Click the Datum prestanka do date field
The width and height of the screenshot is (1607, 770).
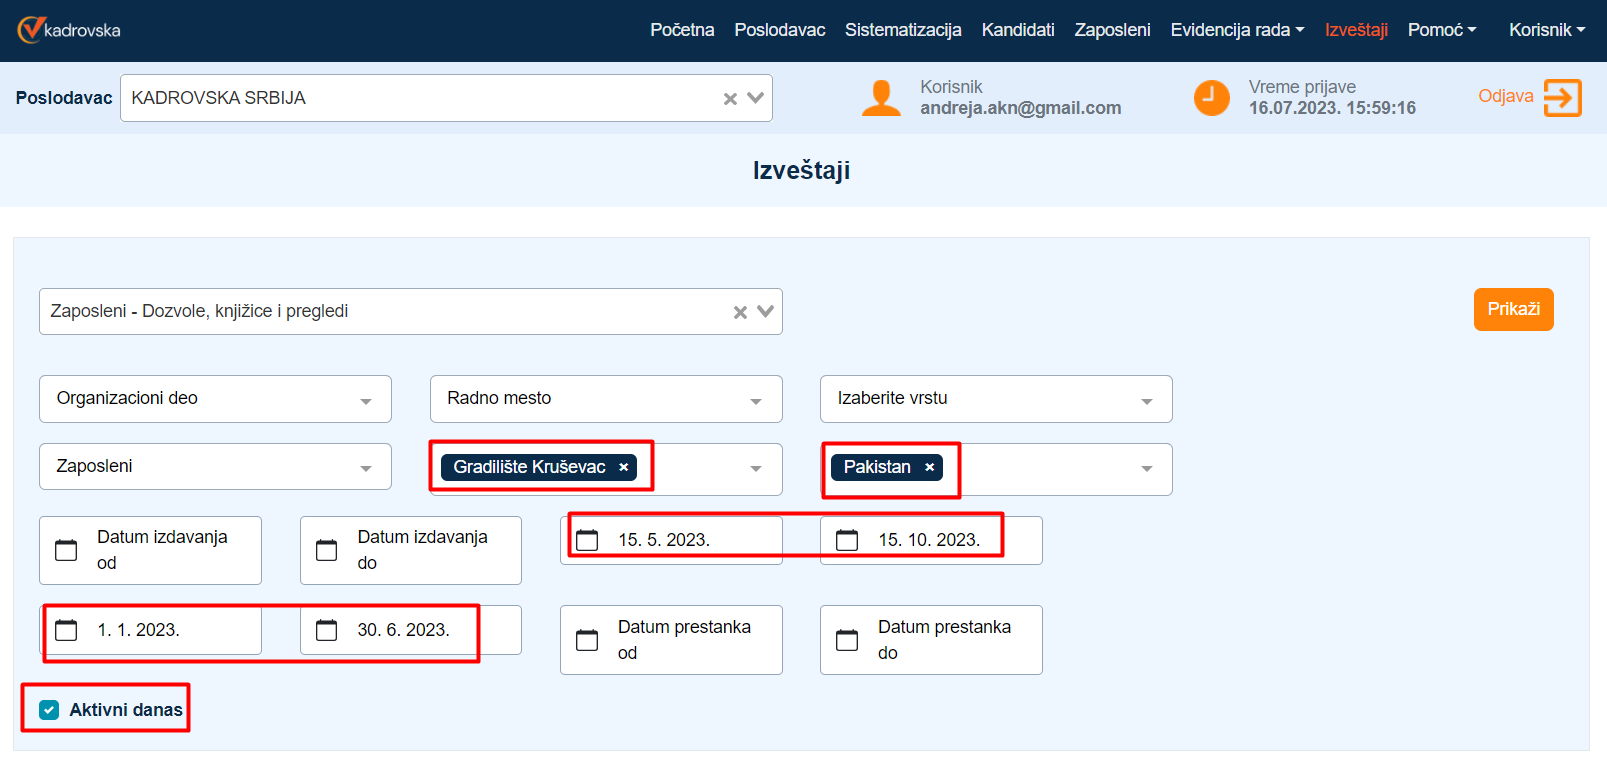943,640
